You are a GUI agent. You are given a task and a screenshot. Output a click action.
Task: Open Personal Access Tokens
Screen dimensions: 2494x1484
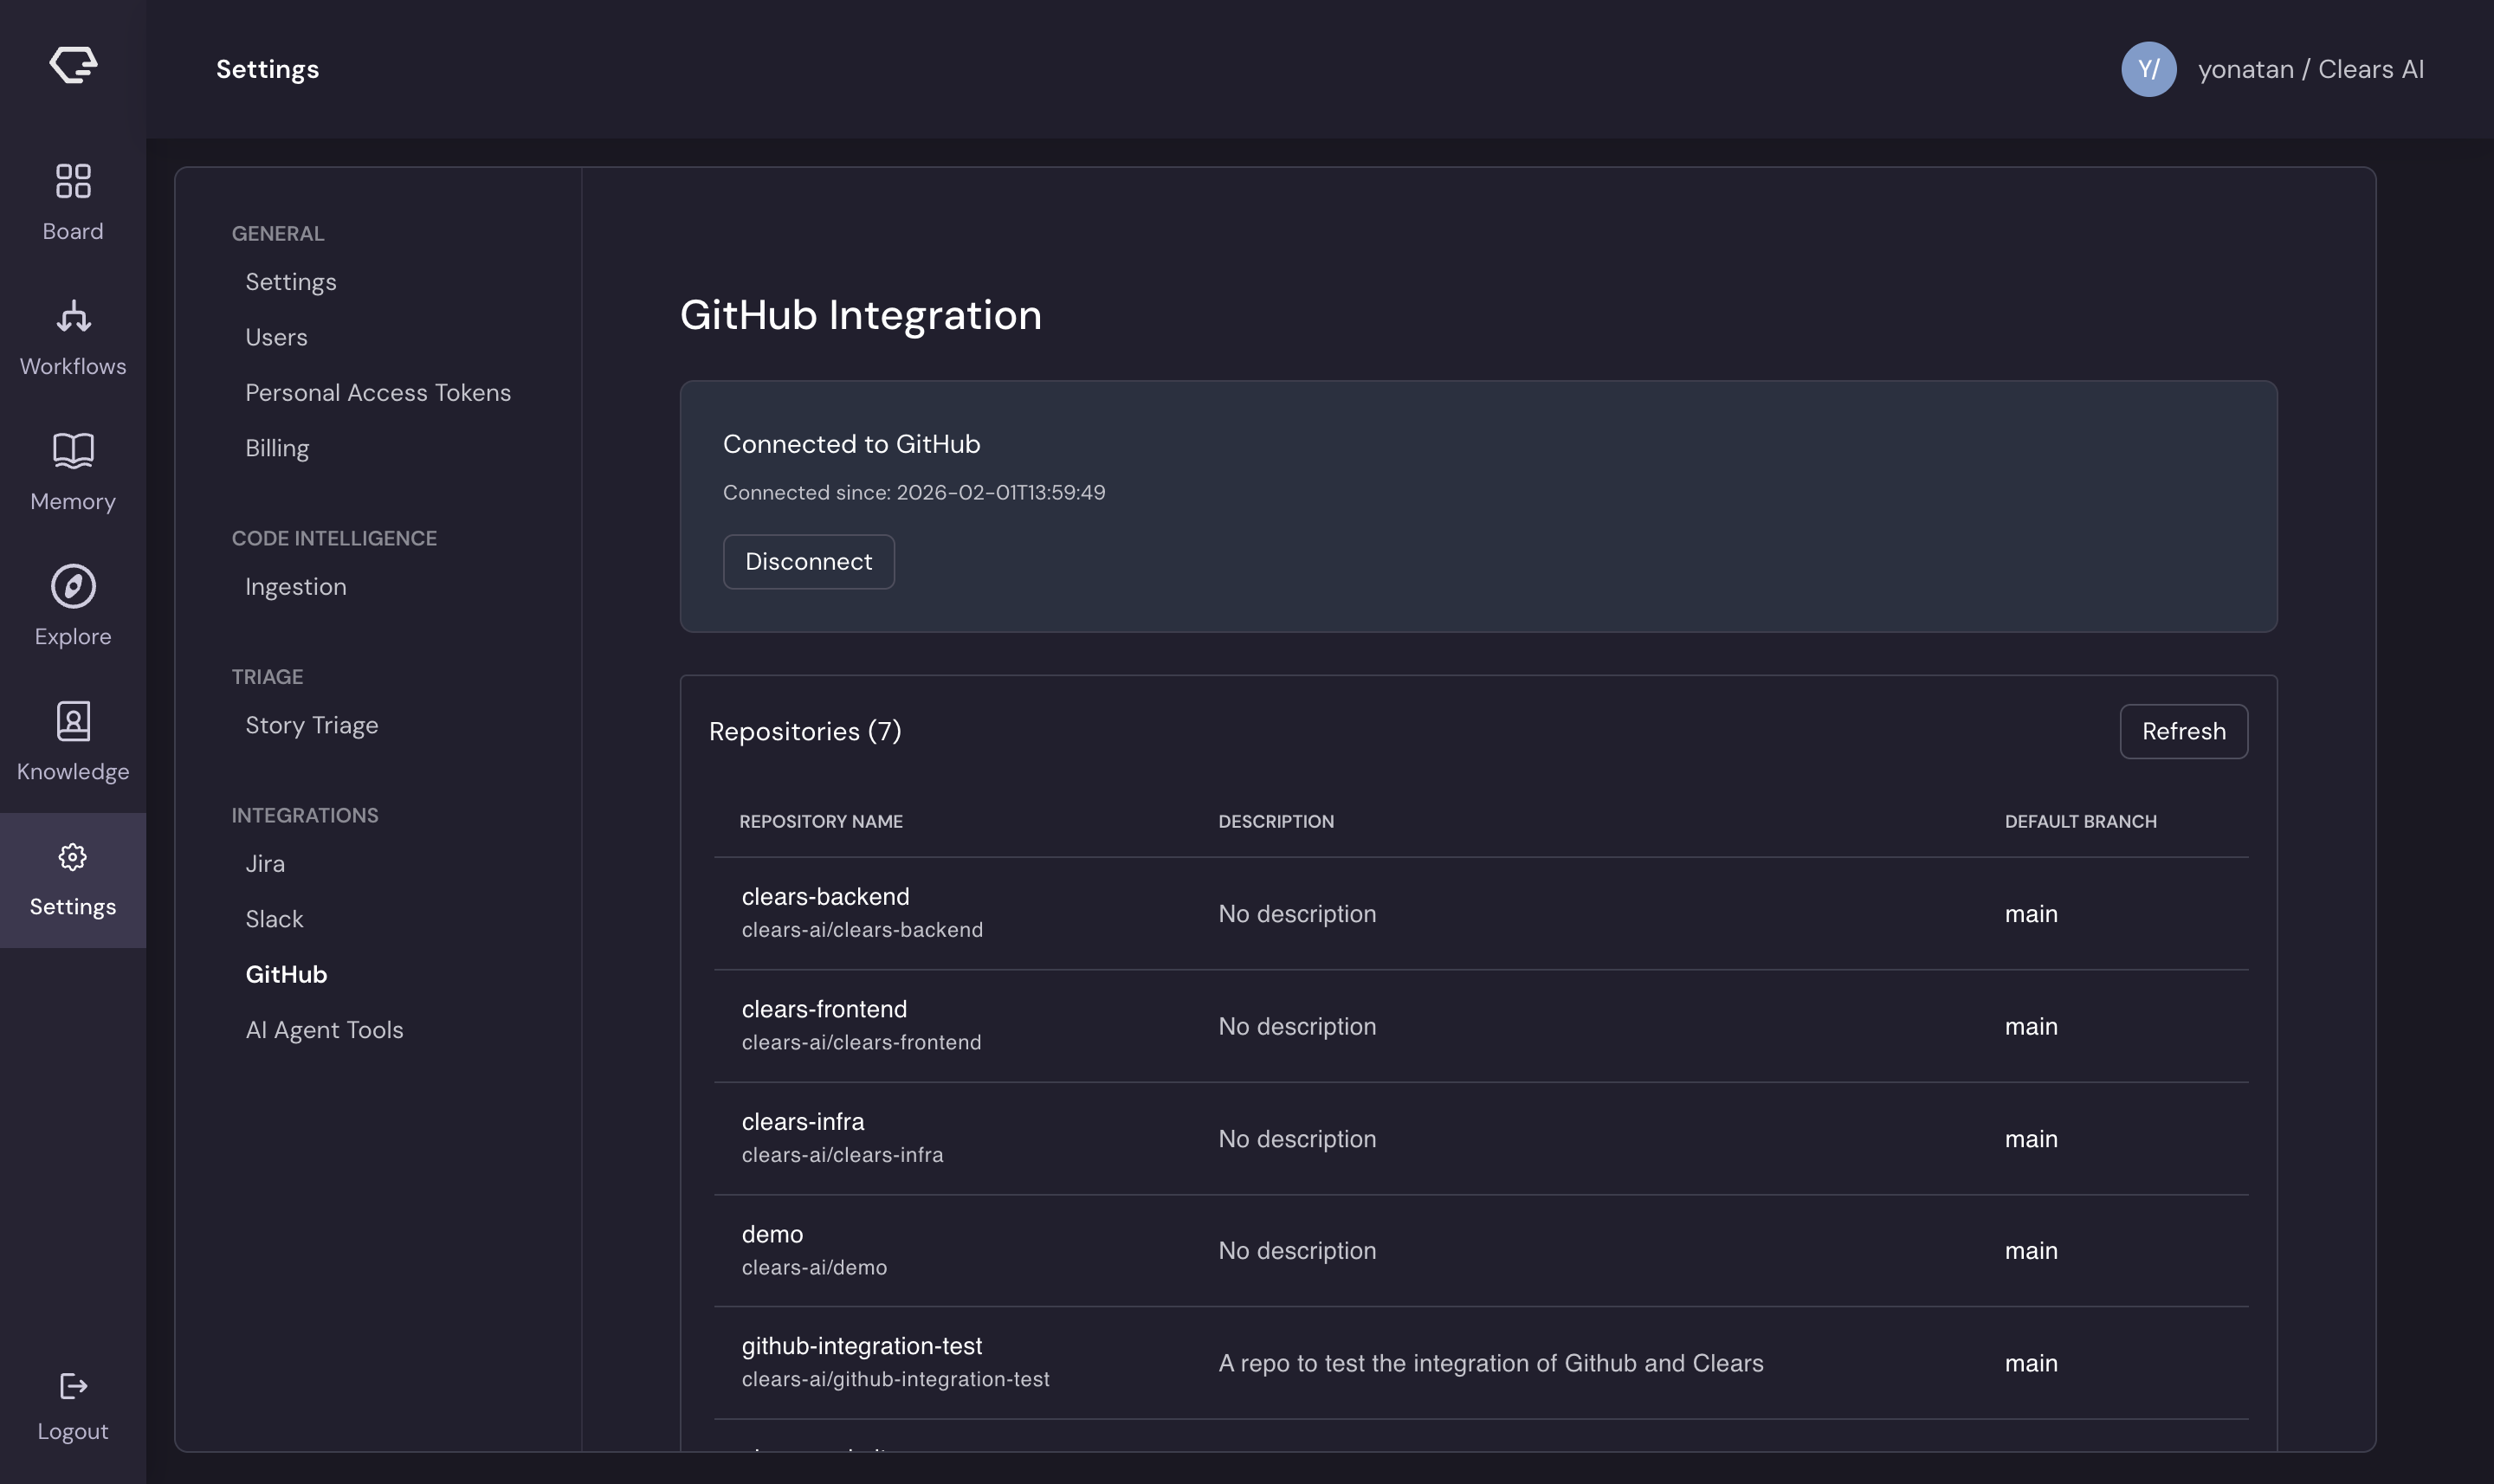click(x=378, y=393)
